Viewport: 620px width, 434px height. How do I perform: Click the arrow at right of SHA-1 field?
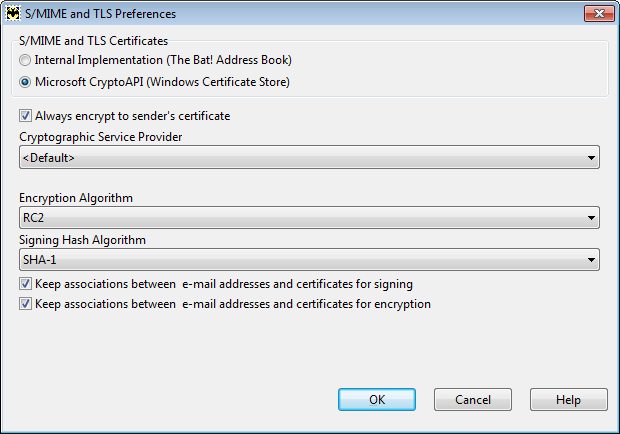(x=591, y=260)
